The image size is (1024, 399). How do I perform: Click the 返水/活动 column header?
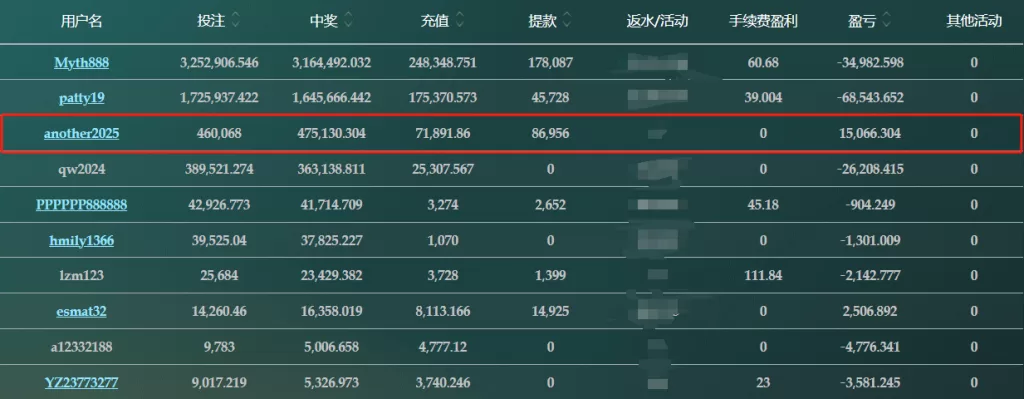[657, 21]
